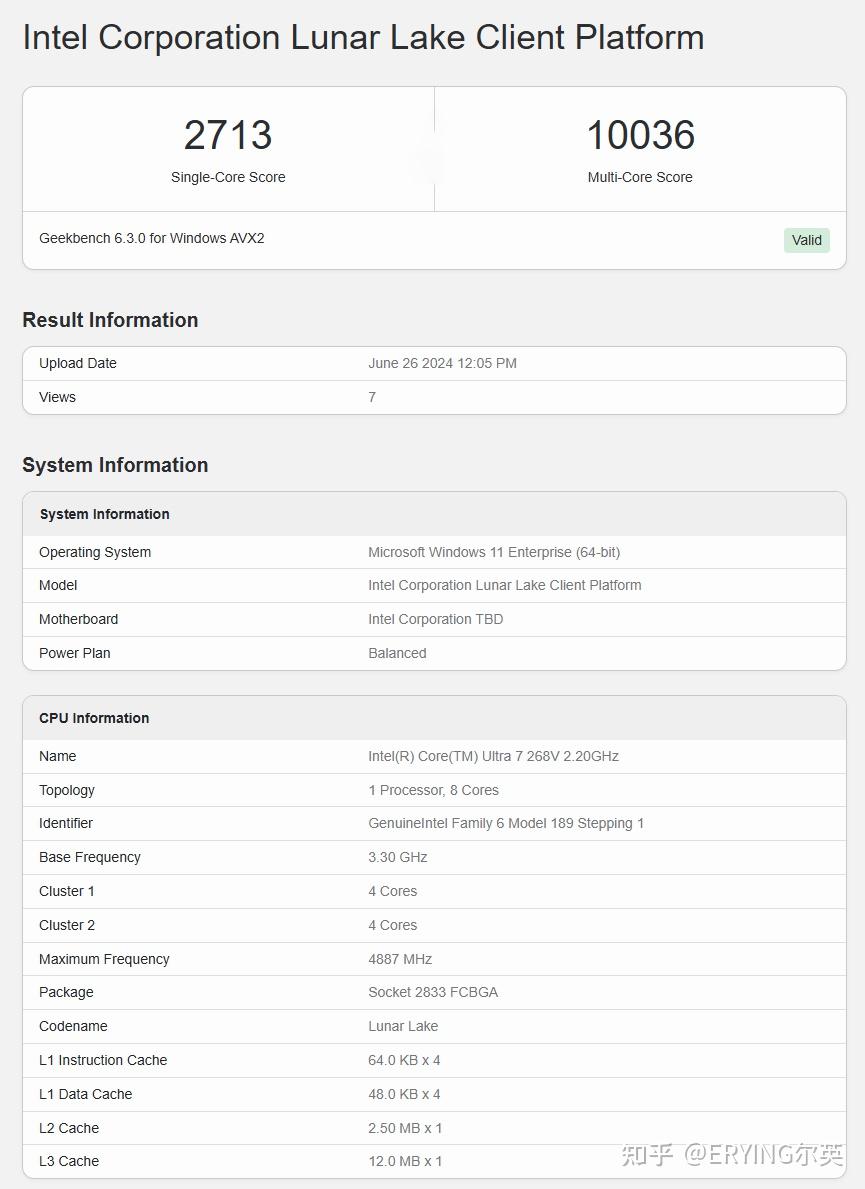This screenshot has width=865, height=1189.
Task: Click the Zhihu ERYING watermark
Action: click(732, 1155)
